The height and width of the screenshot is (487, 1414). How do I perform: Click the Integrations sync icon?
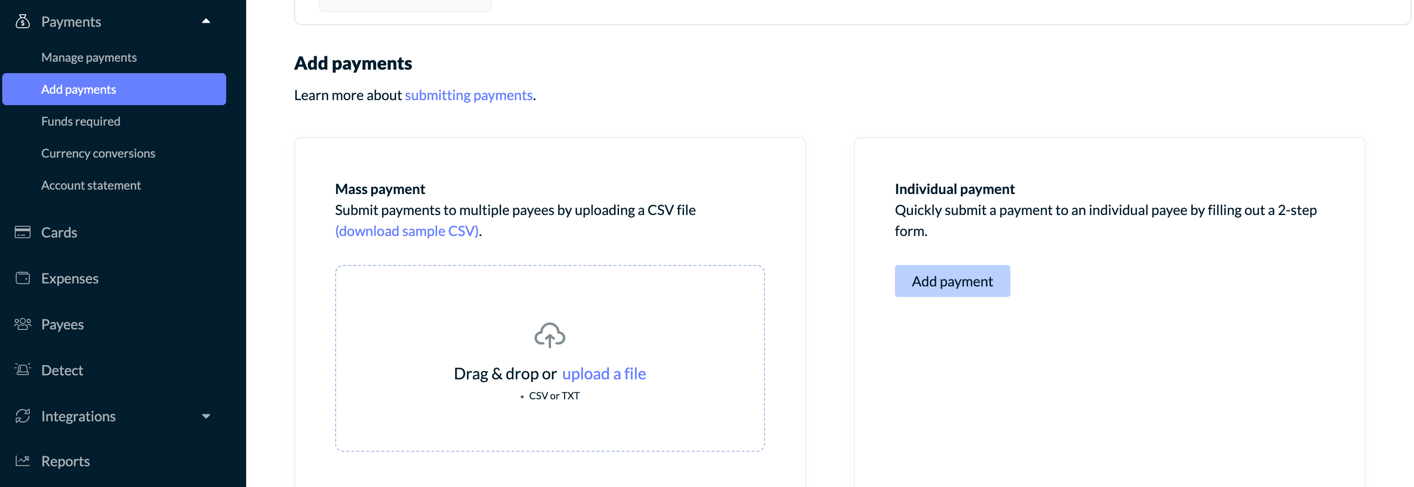[x=22, y=416]
